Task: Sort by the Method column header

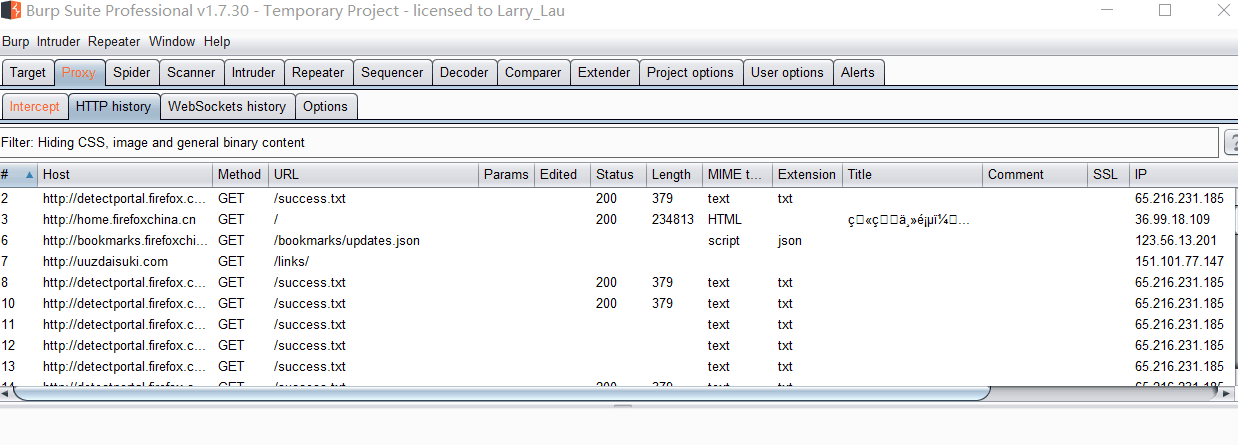Action: [241, 174]
